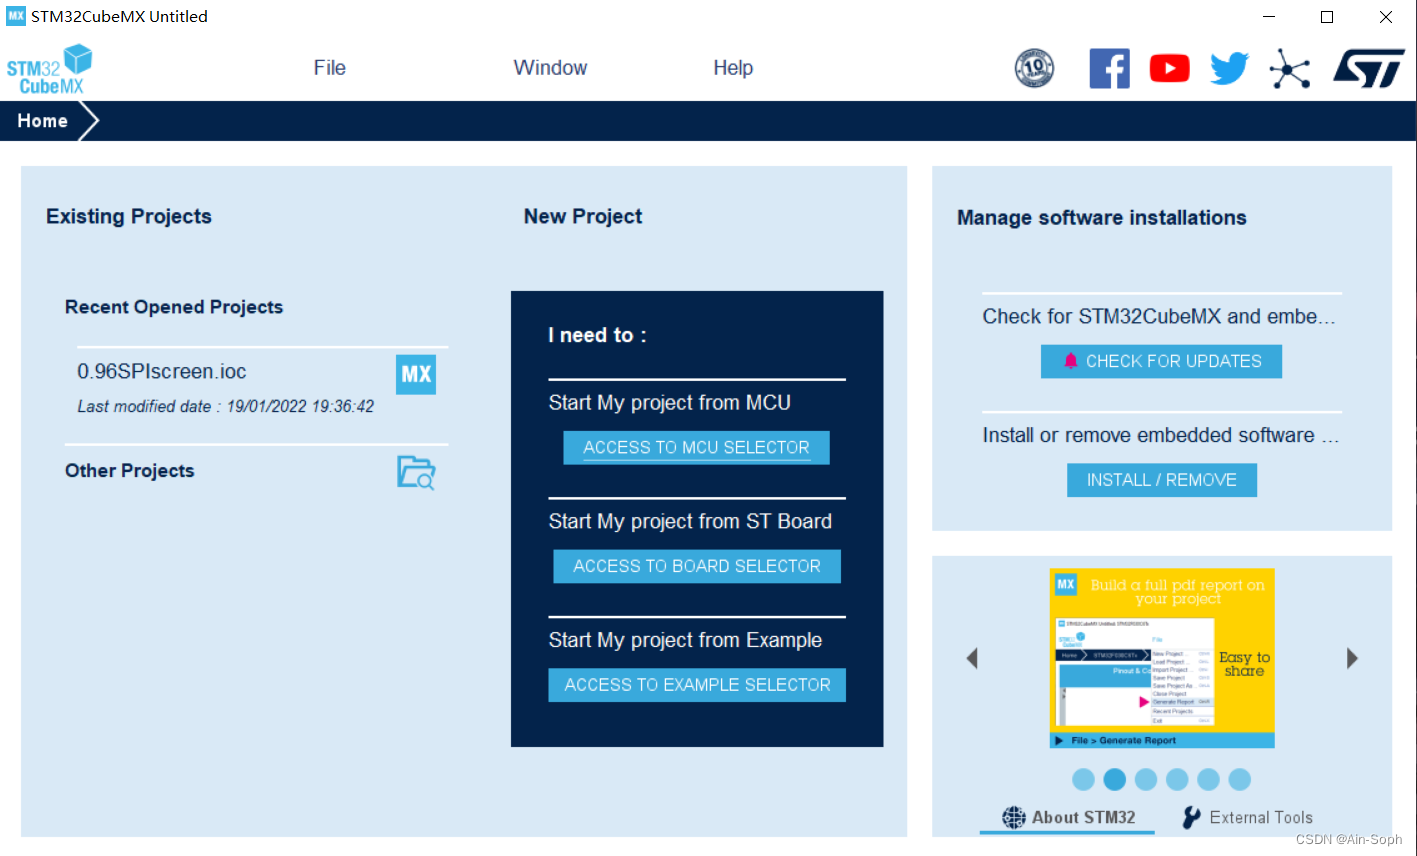Switch to the External Tools tab
The image size is (1417, 856).
tap(1247, 817)
